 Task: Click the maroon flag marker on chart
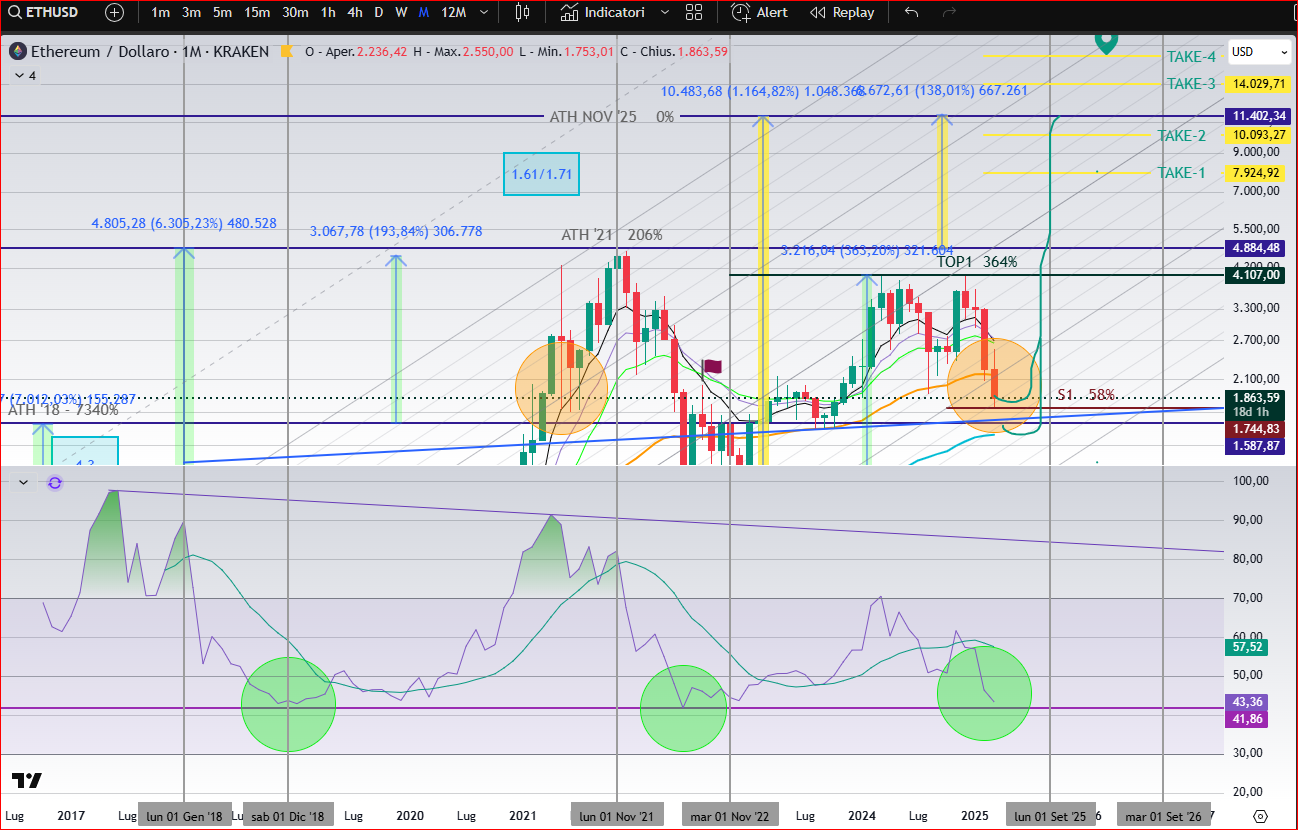(713, 367)
